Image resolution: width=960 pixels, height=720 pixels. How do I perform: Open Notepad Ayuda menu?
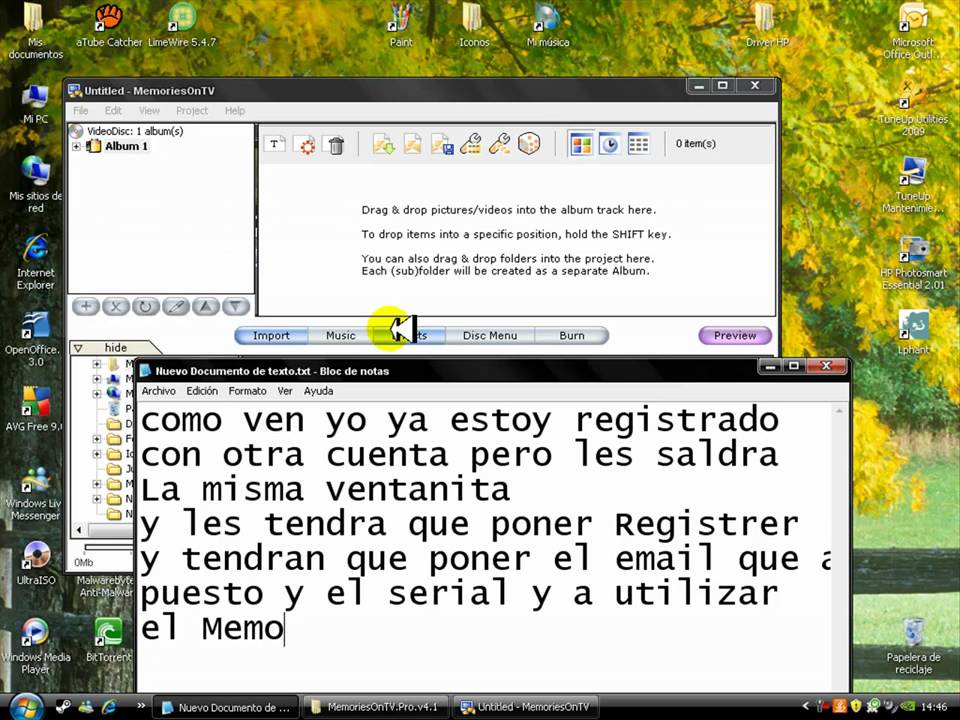[x=318, y=391]
